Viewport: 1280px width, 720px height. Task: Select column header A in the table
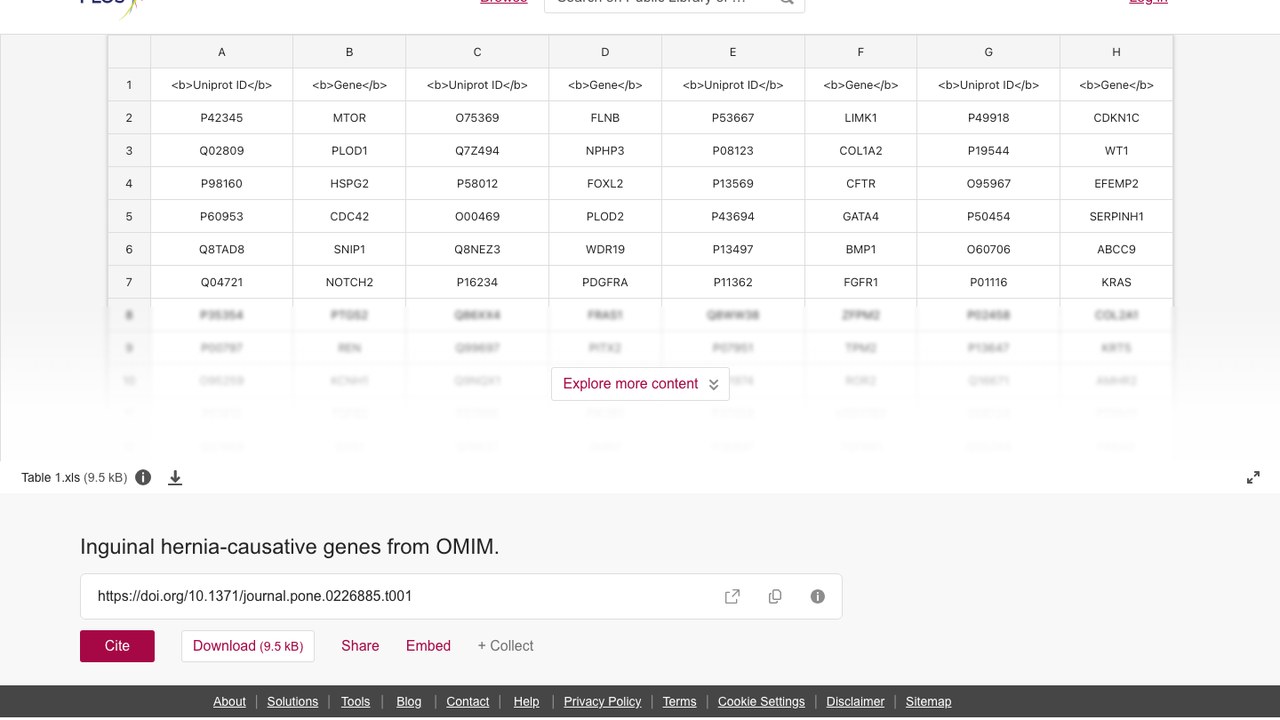[222, 52]
